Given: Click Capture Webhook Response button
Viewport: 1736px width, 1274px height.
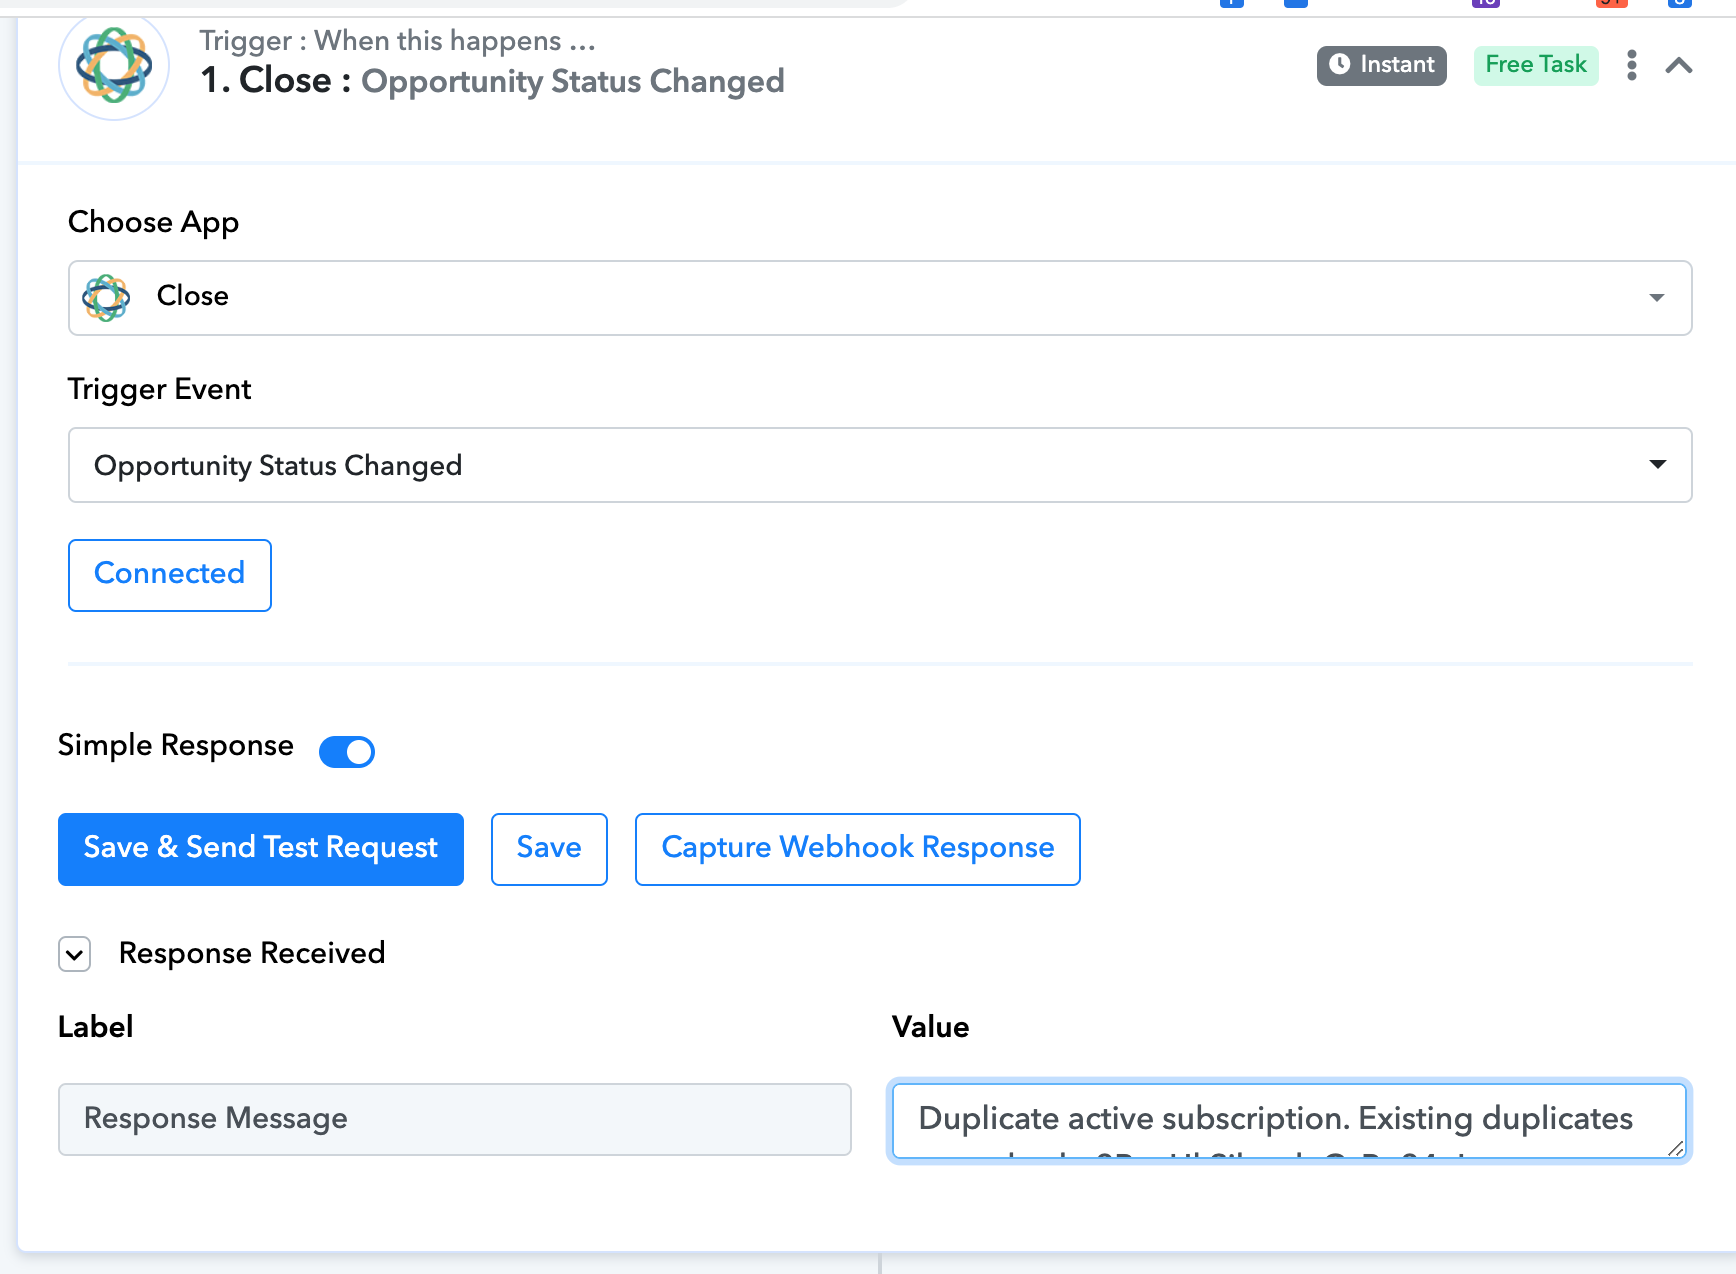Looking at the screenshot, I should click(858, 849).
